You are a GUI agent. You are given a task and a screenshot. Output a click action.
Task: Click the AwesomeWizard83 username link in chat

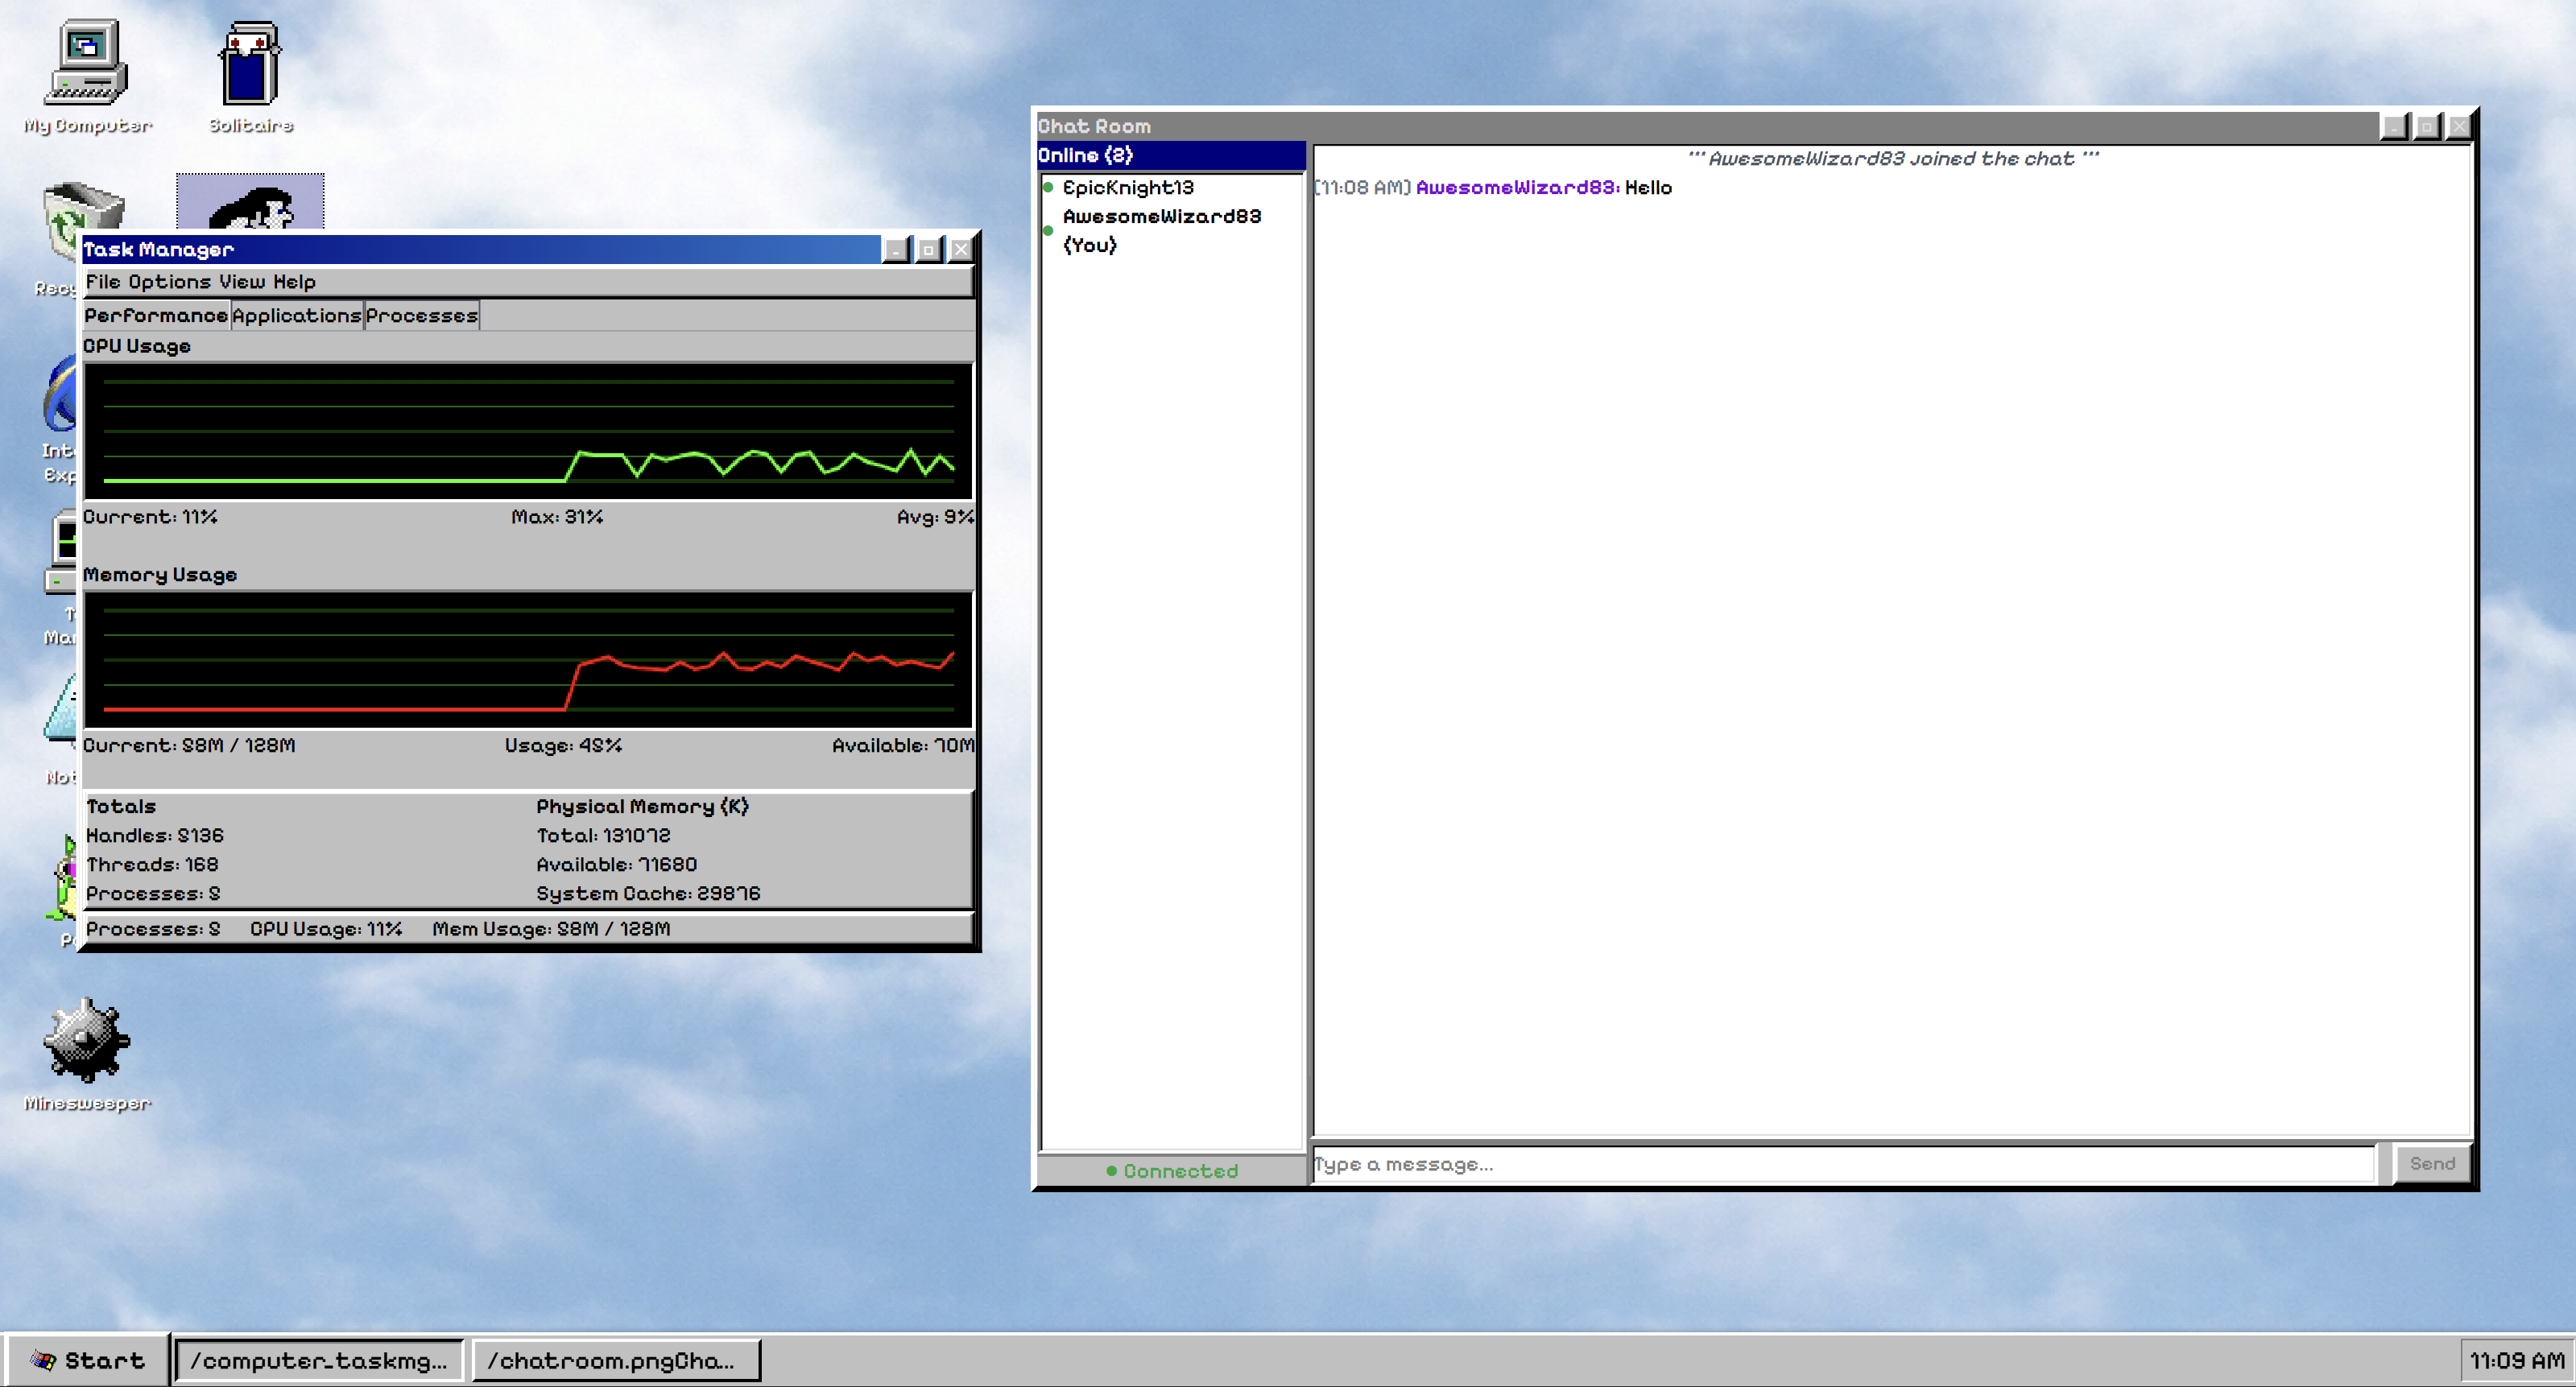(x=1517, y=188)
